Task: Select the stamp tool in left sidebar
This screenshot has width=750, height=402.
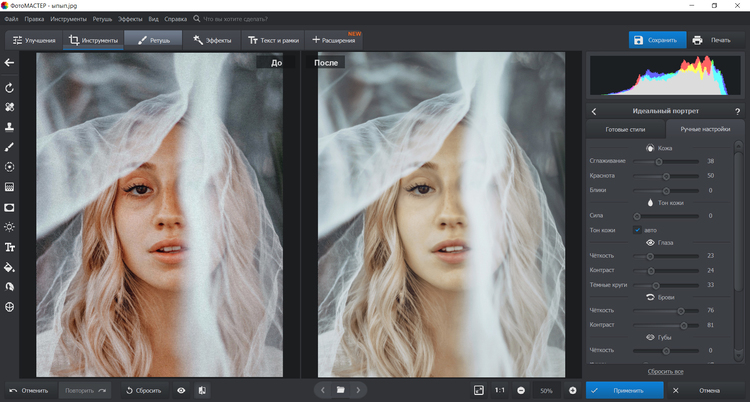Action: pyautogui.click(x=9, y=127)
